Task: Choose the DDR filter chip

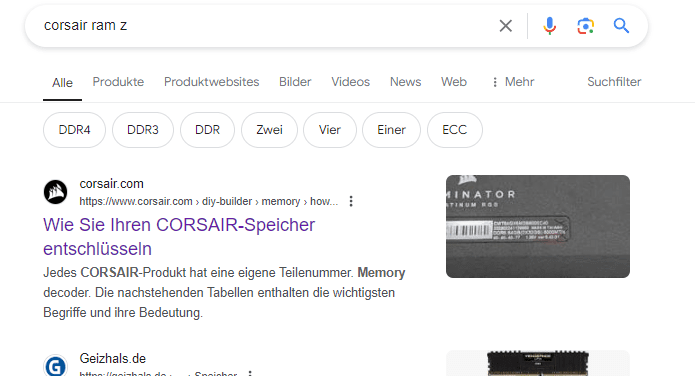Action: [x=207, y=130]
